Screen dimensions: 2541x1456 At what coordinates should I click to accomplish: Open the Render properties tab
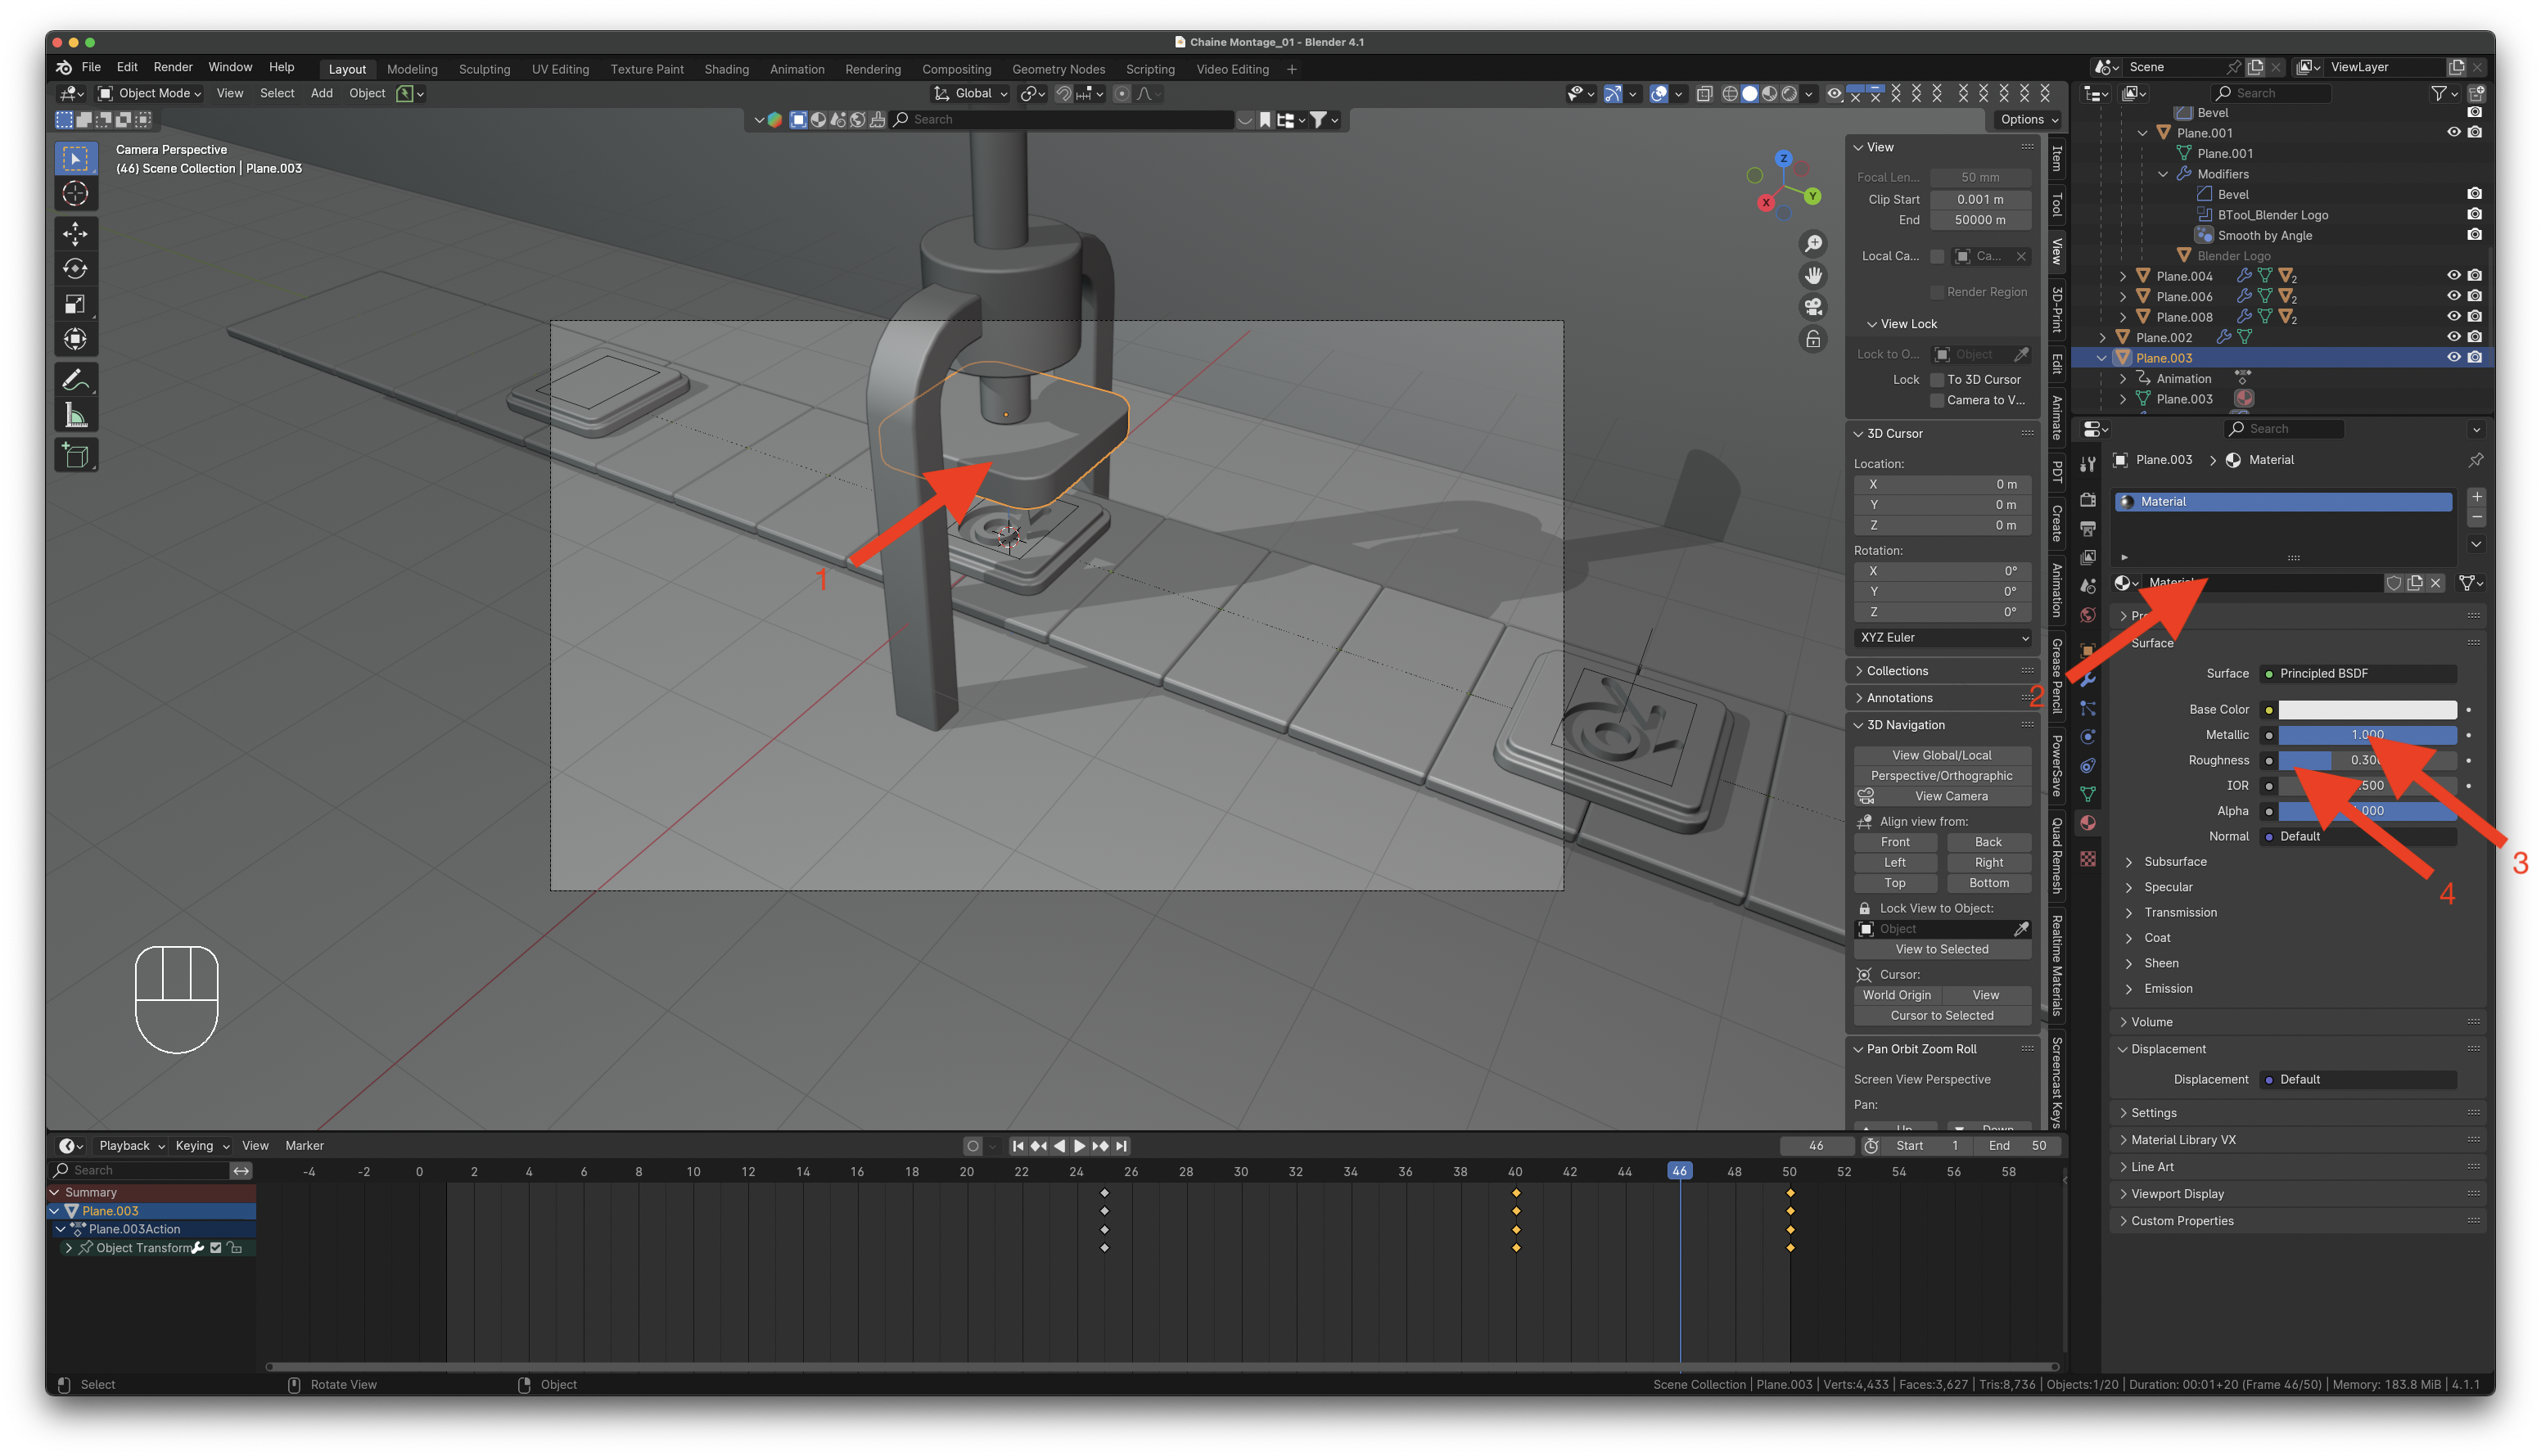coord(2087,499)
